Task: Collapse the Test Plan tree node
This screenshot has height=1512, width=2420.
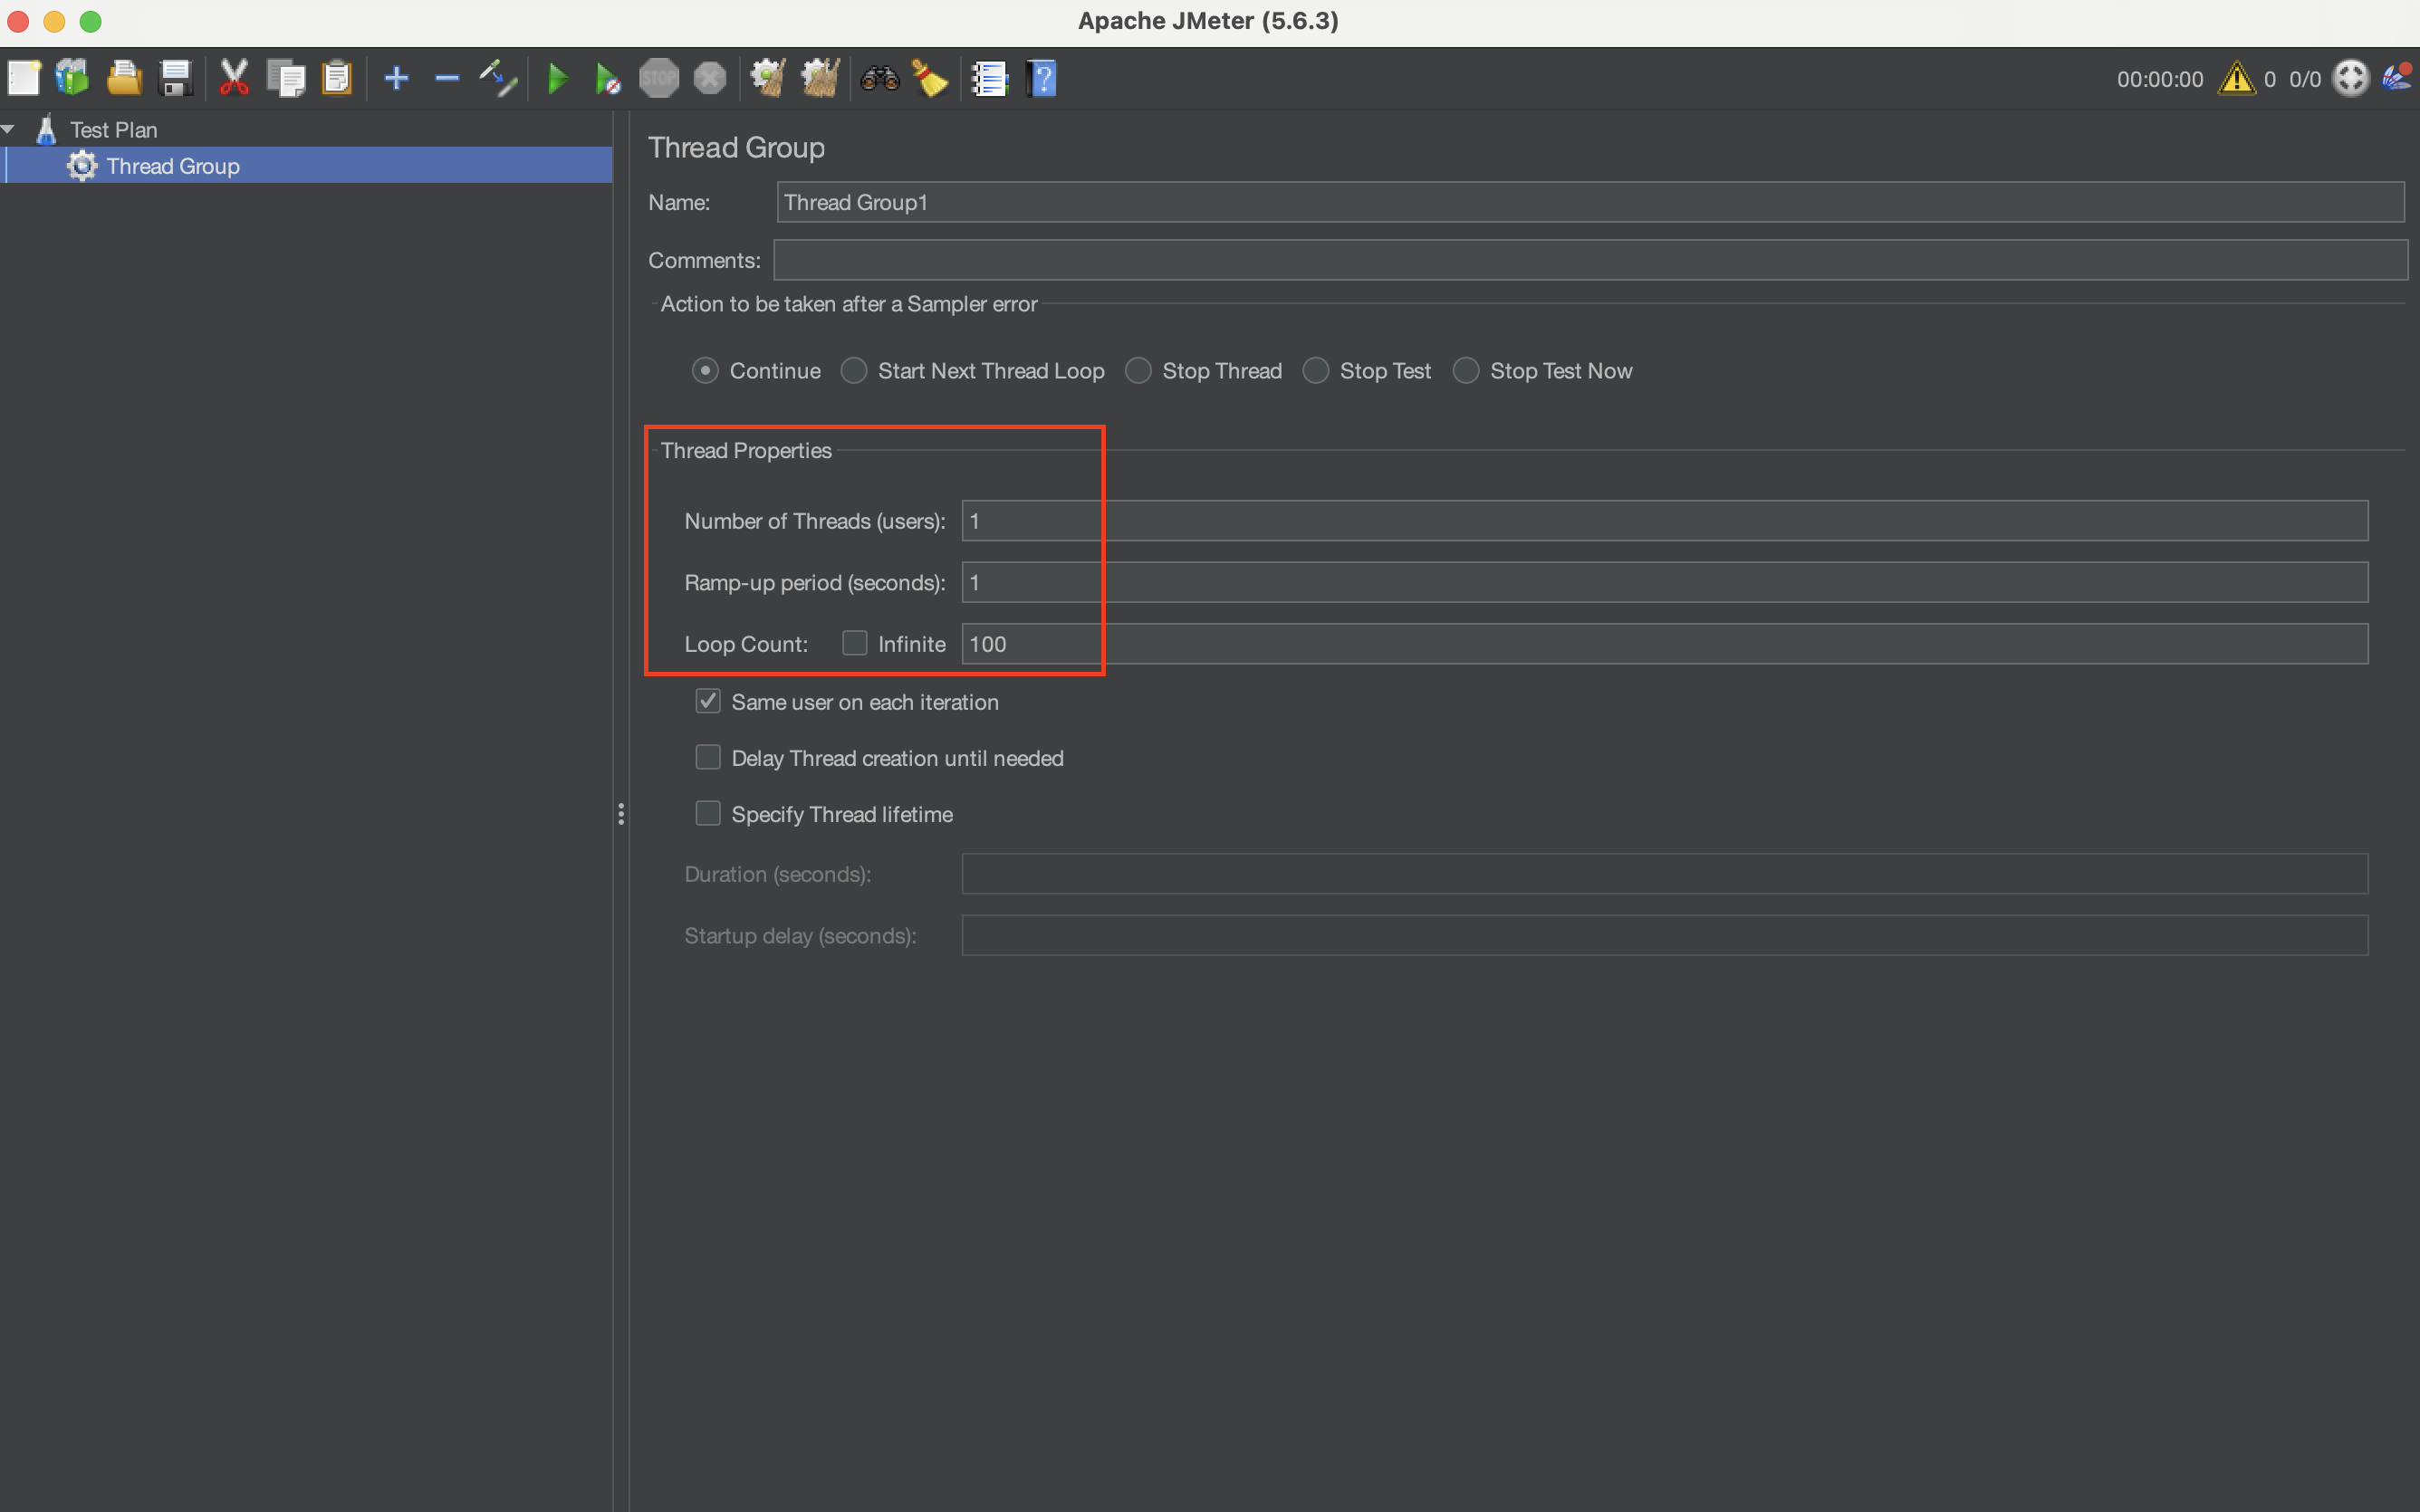Action: [x=9, y=129]
